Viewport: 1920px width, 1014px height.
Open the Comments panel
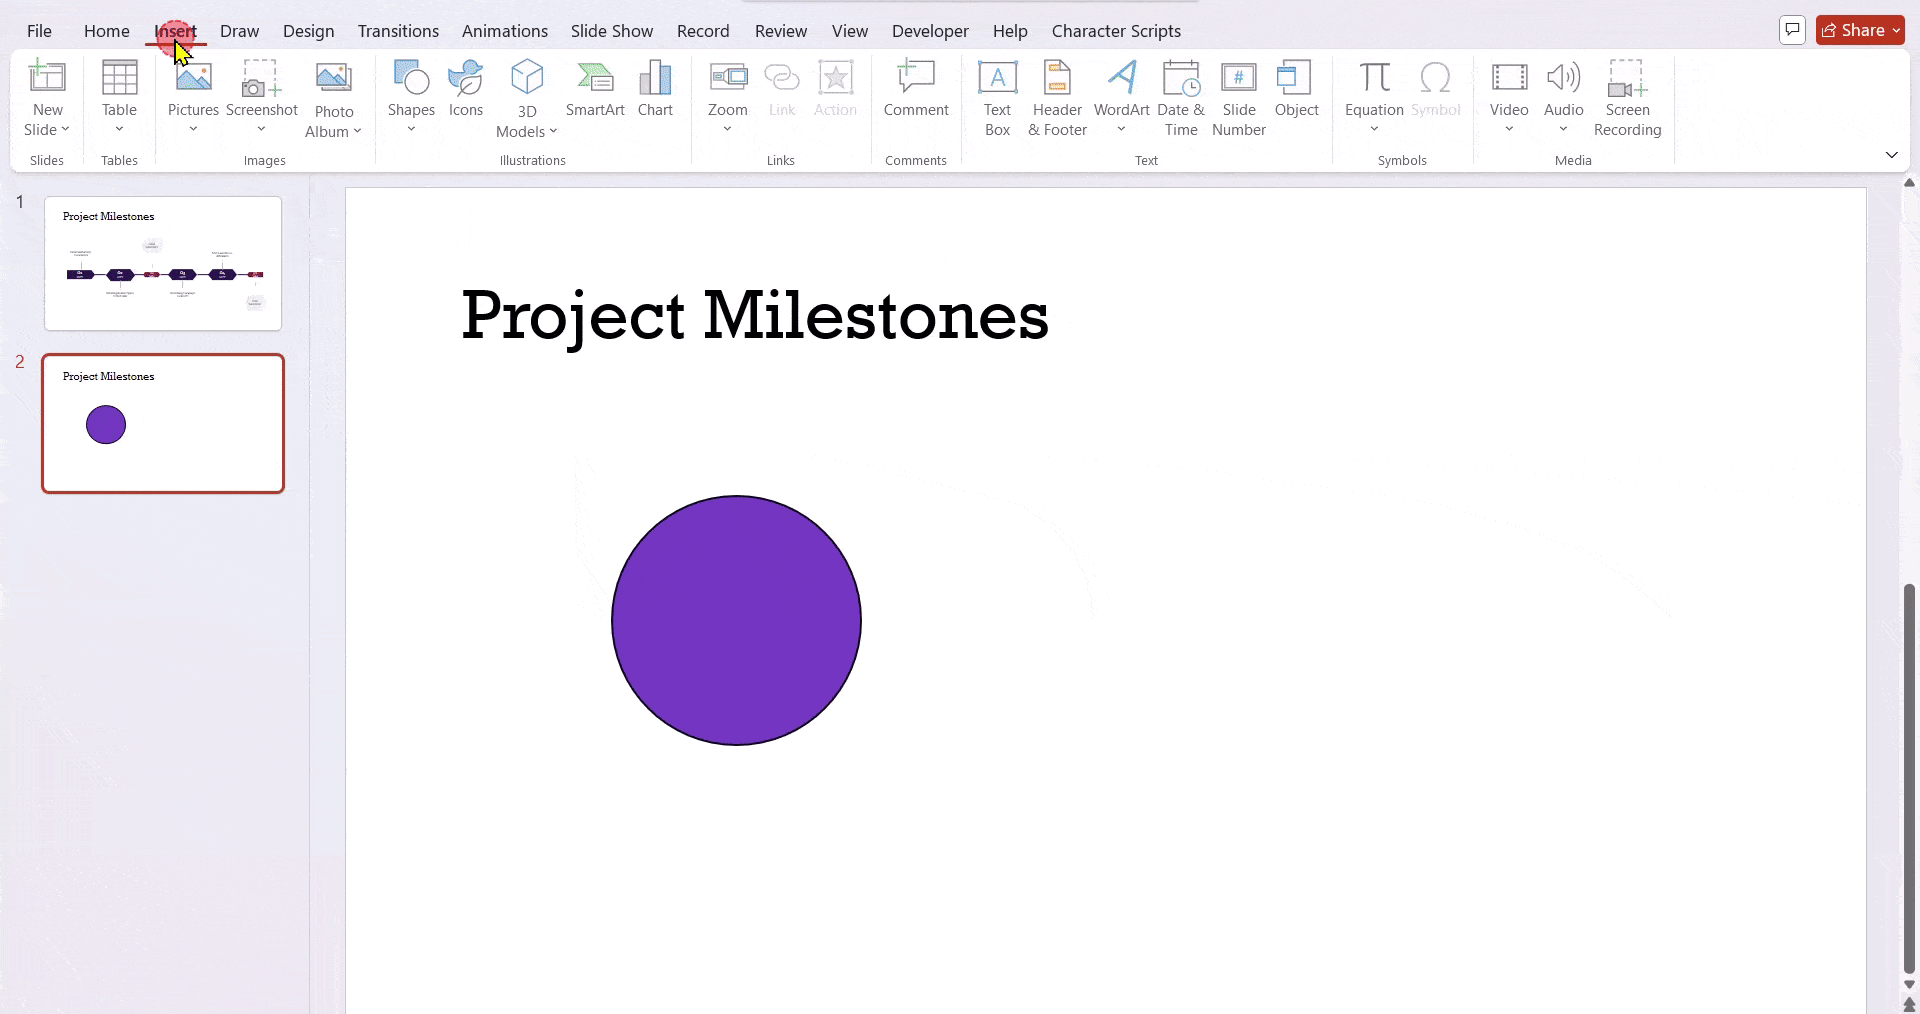pos(1791,29)
